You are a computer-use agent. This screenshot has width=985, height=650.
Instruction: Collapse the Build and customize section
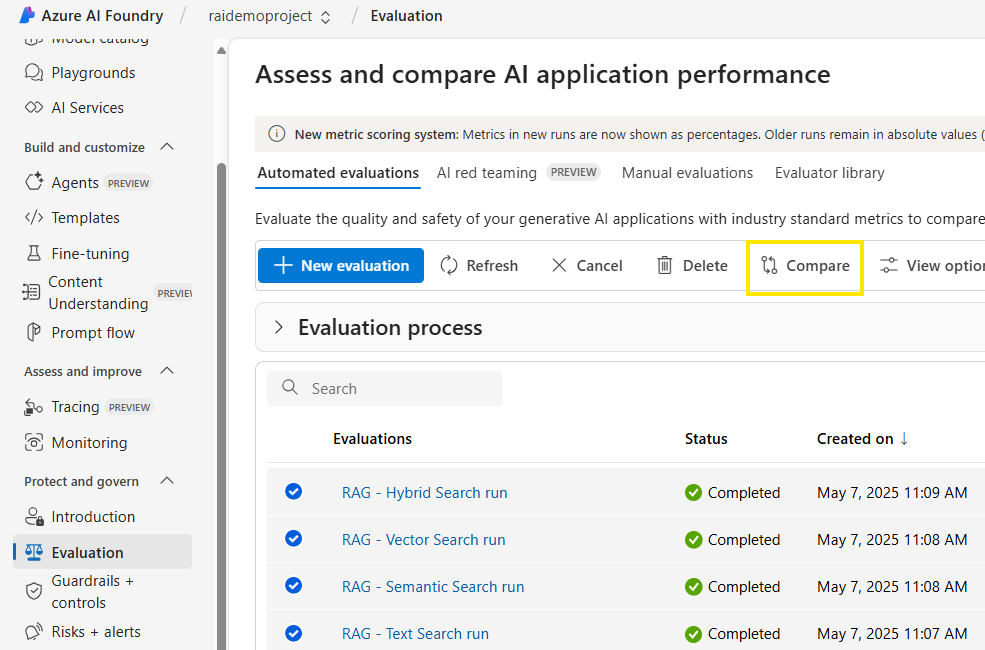(x=167, y=147)
